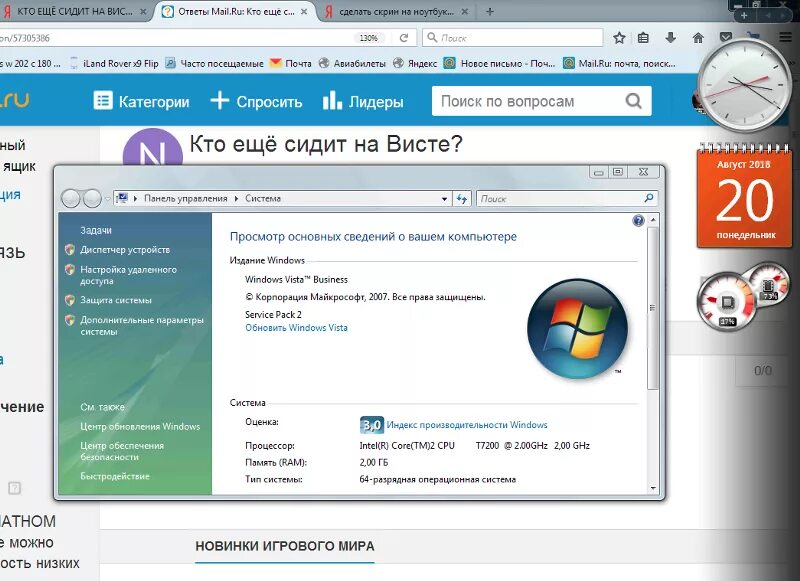The width and height of the screenshot is (800, 581).
Task: Open 'Диспетчер устройств' task
Action: coord(124,250)
